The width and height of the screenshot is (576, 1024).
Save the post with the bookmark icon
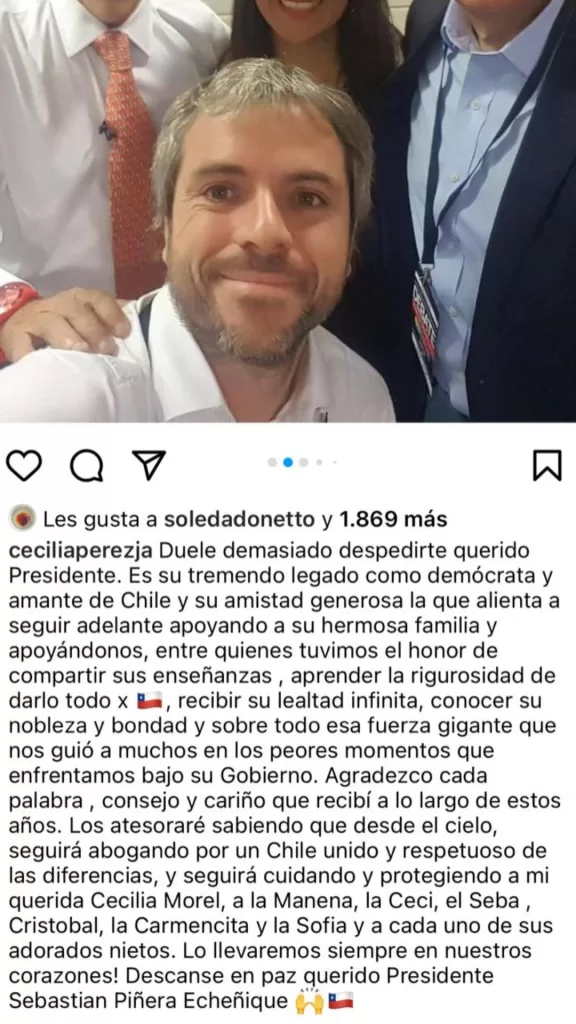(x=547, y=466)
